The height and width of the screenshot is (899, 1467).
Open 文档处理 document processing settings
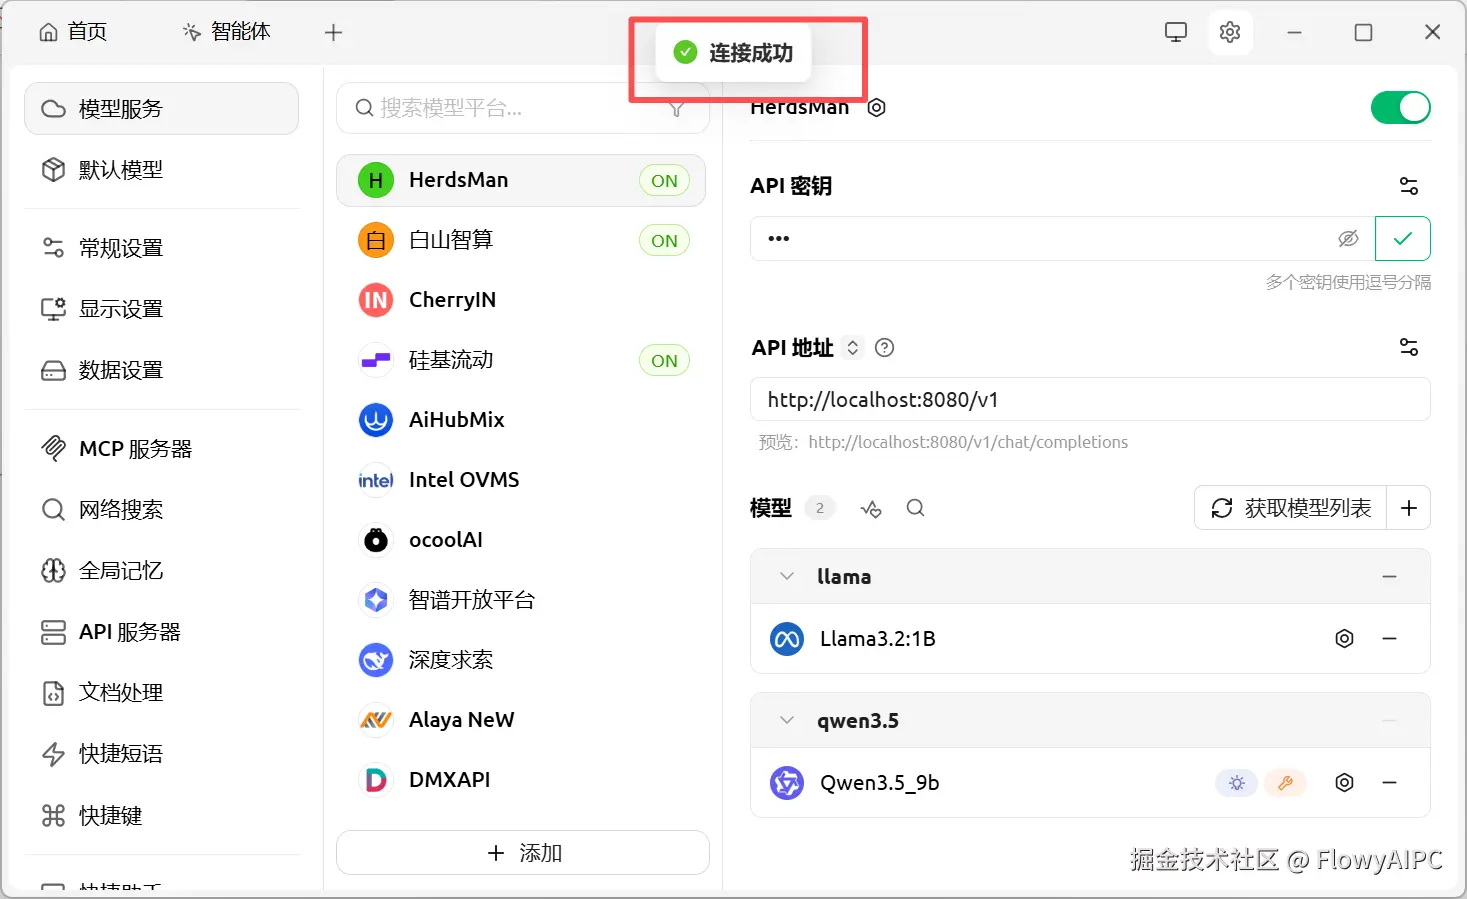click(161, 693)
